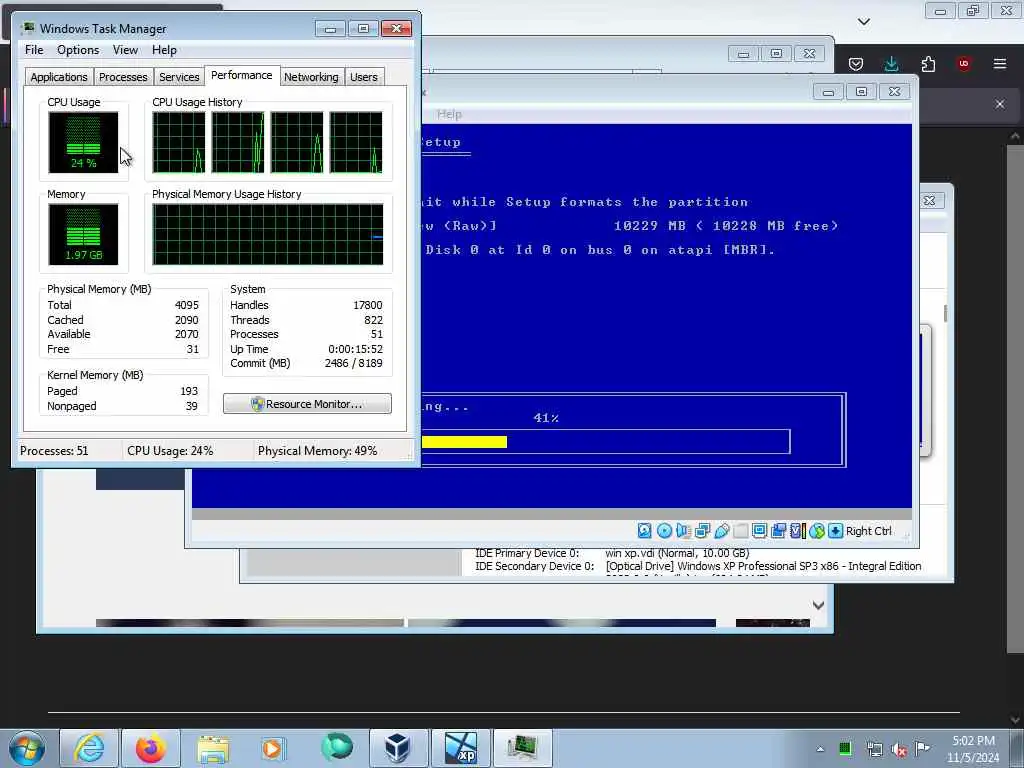Click the yellow format progress bar
This screenshot has height=768, width=1024.
click(x=464, y=442)
